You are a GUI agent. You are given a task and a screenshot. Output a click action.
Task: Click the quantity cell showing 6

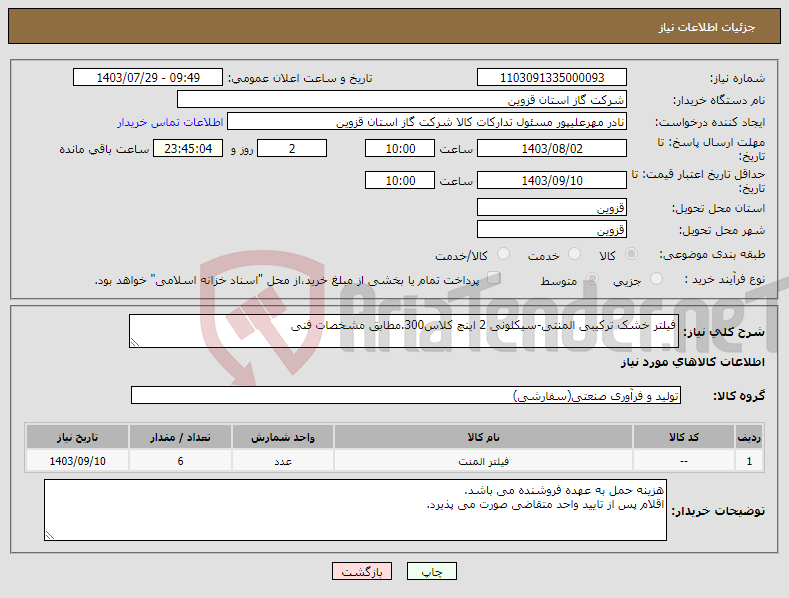[x=180, y=461]
